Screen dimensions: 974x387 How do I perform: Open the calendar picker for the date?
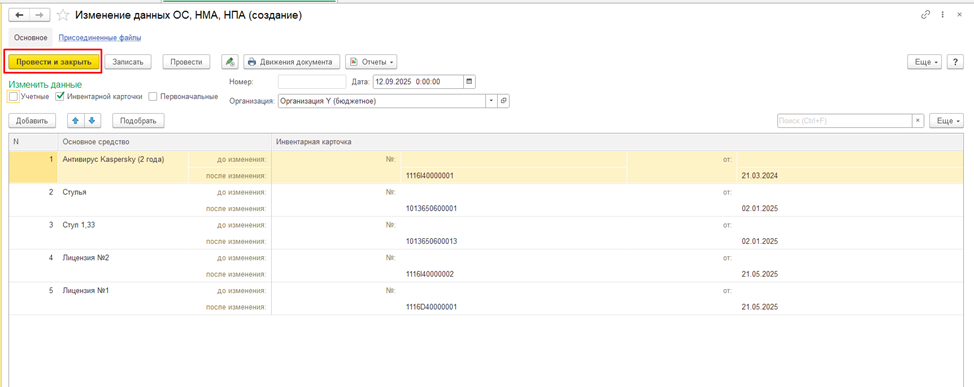470,81
